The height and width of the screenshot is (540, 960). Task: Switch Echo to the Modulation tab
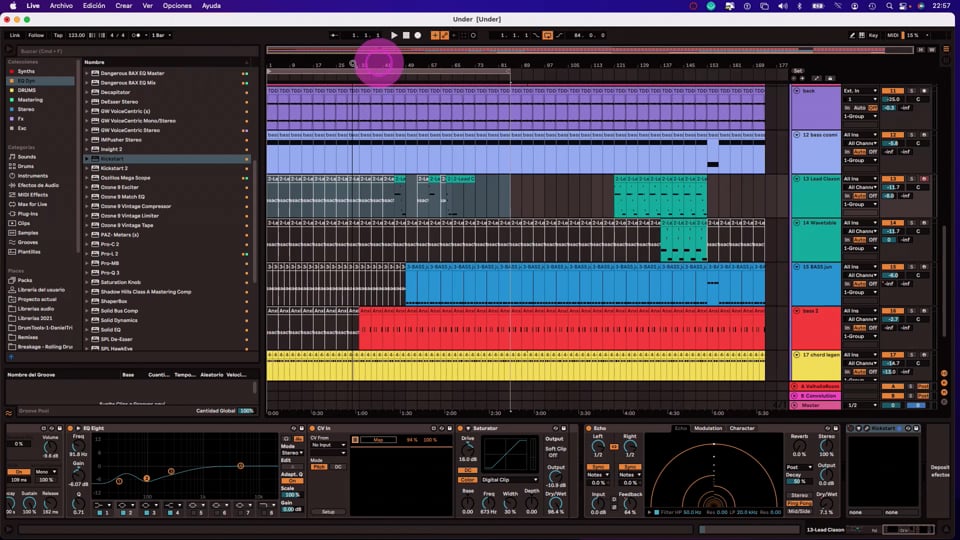click(x=708, y=429)
